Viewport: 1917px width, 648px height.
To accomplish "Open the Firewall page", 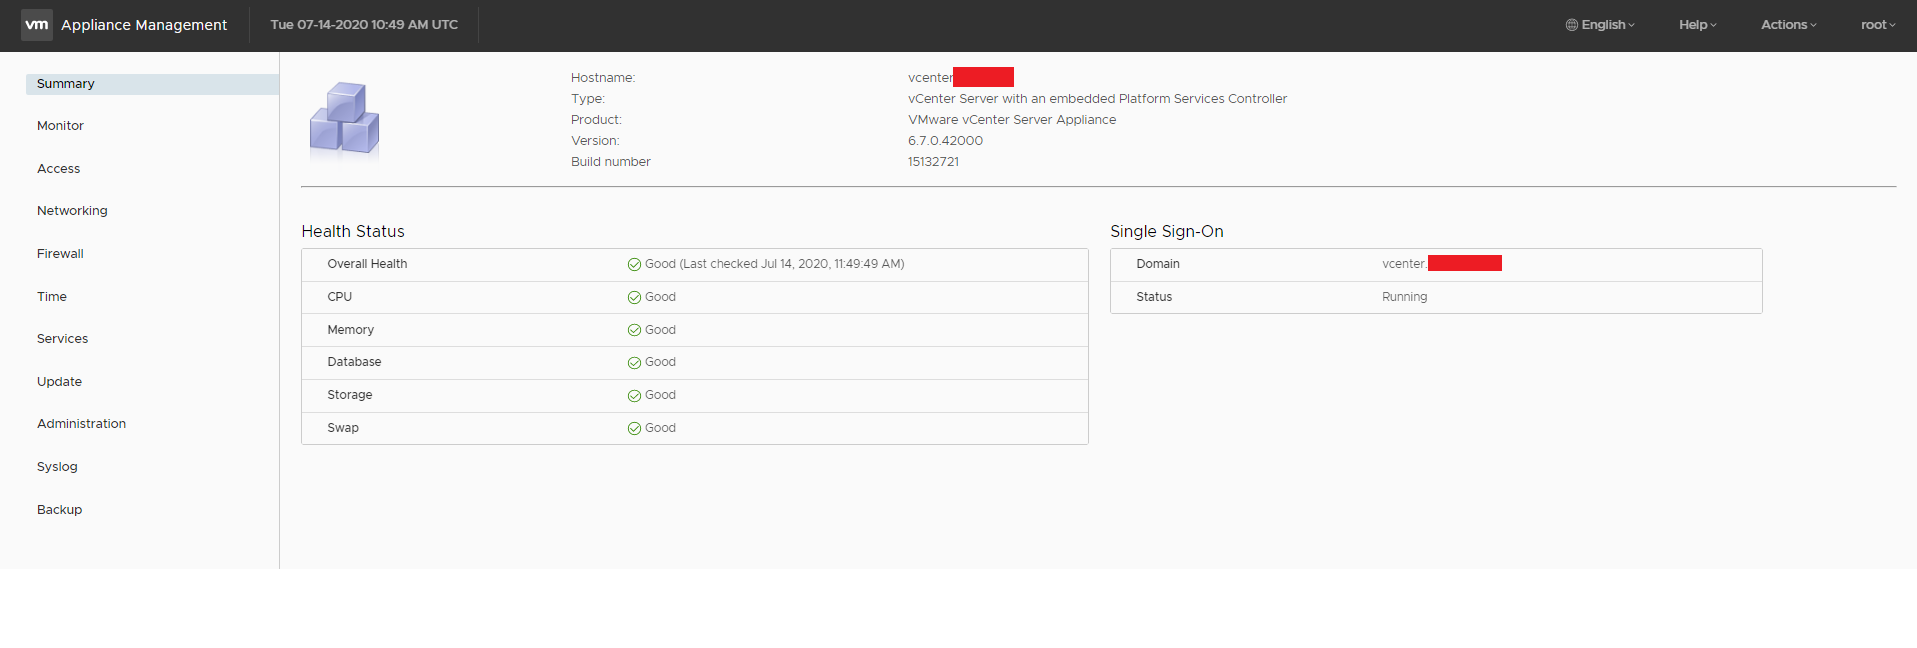I will point(60,254).
